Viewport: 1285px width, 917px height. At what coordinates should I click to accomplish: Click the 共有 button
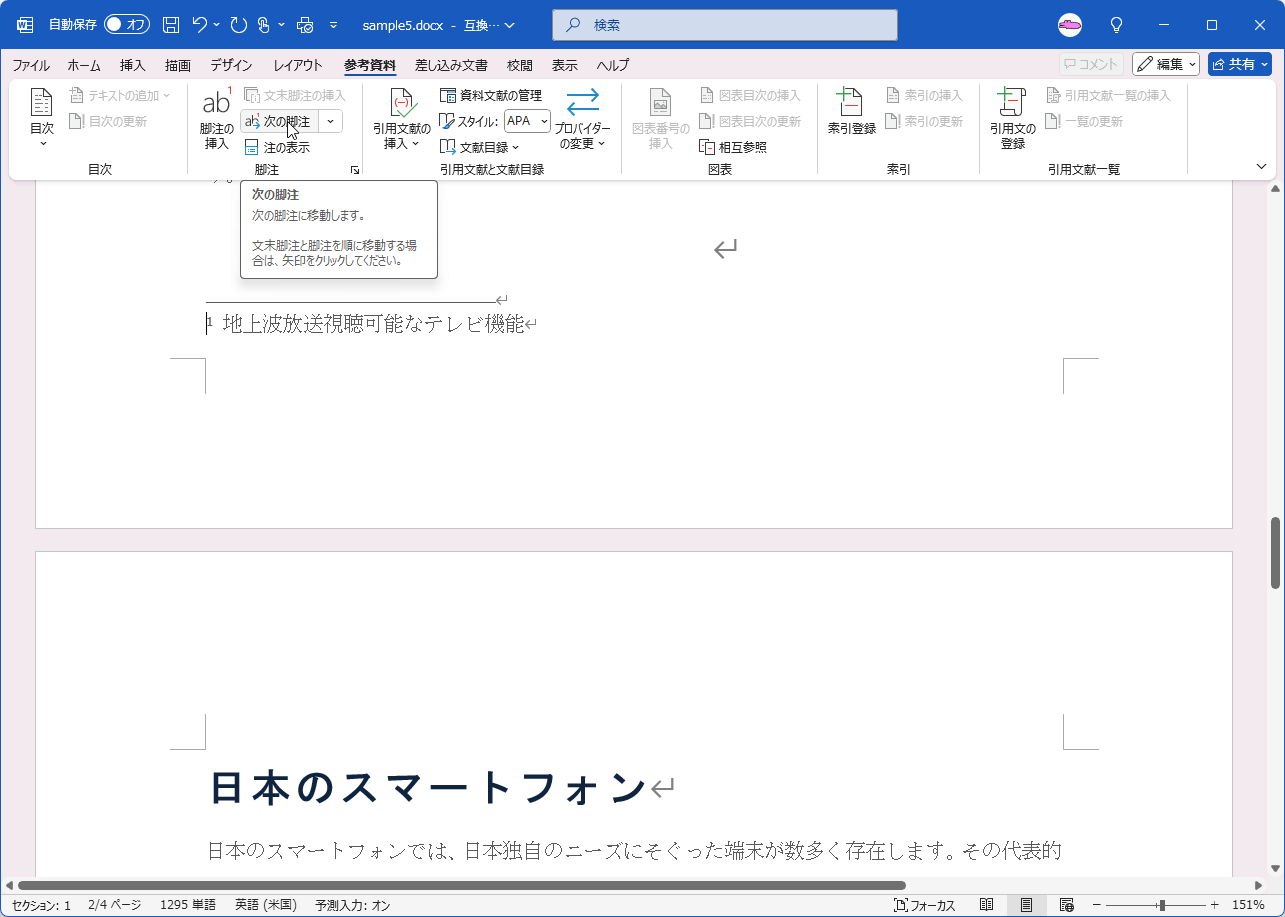click(x=1239, y=63)
